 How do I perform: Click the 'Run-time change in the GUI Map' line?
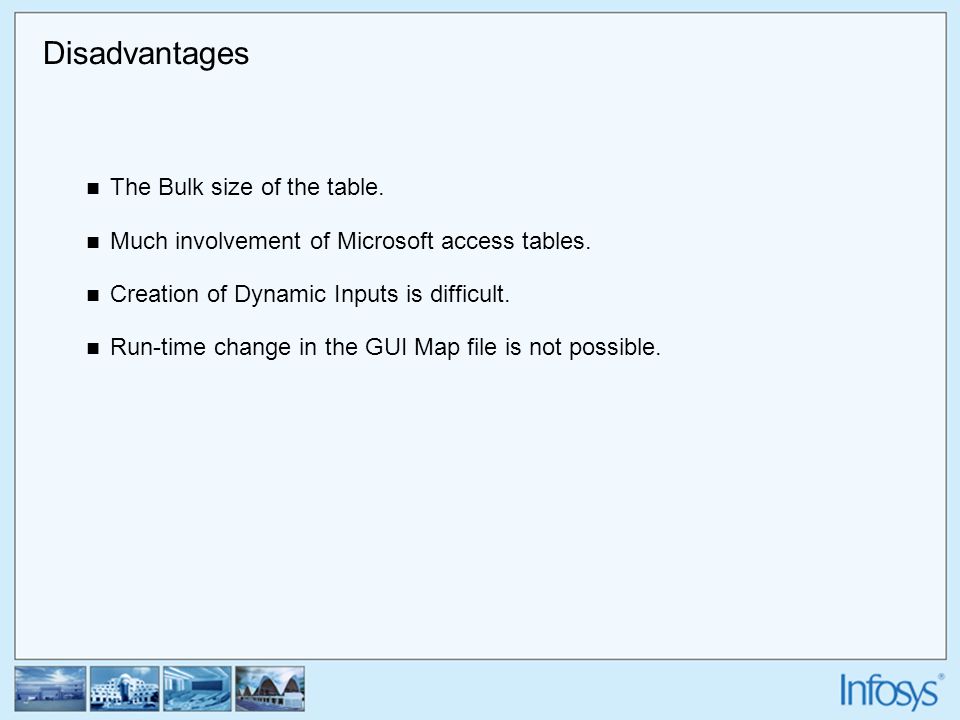click(385, 348)
